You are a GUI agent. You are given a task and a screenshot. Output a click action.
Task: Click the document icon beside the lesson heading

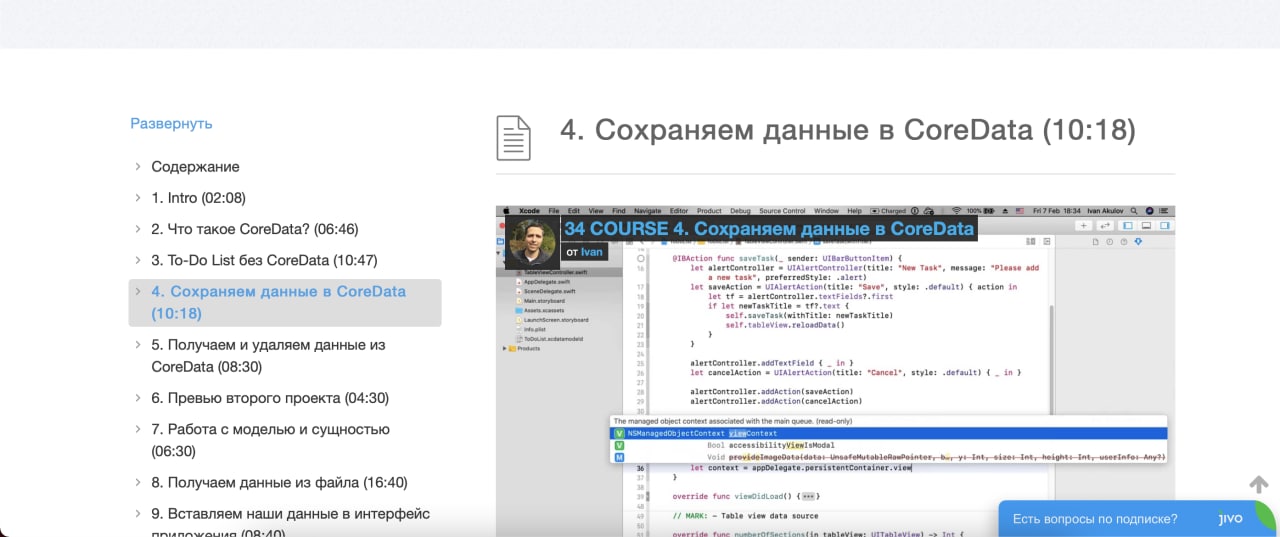(x=513, y=138)
